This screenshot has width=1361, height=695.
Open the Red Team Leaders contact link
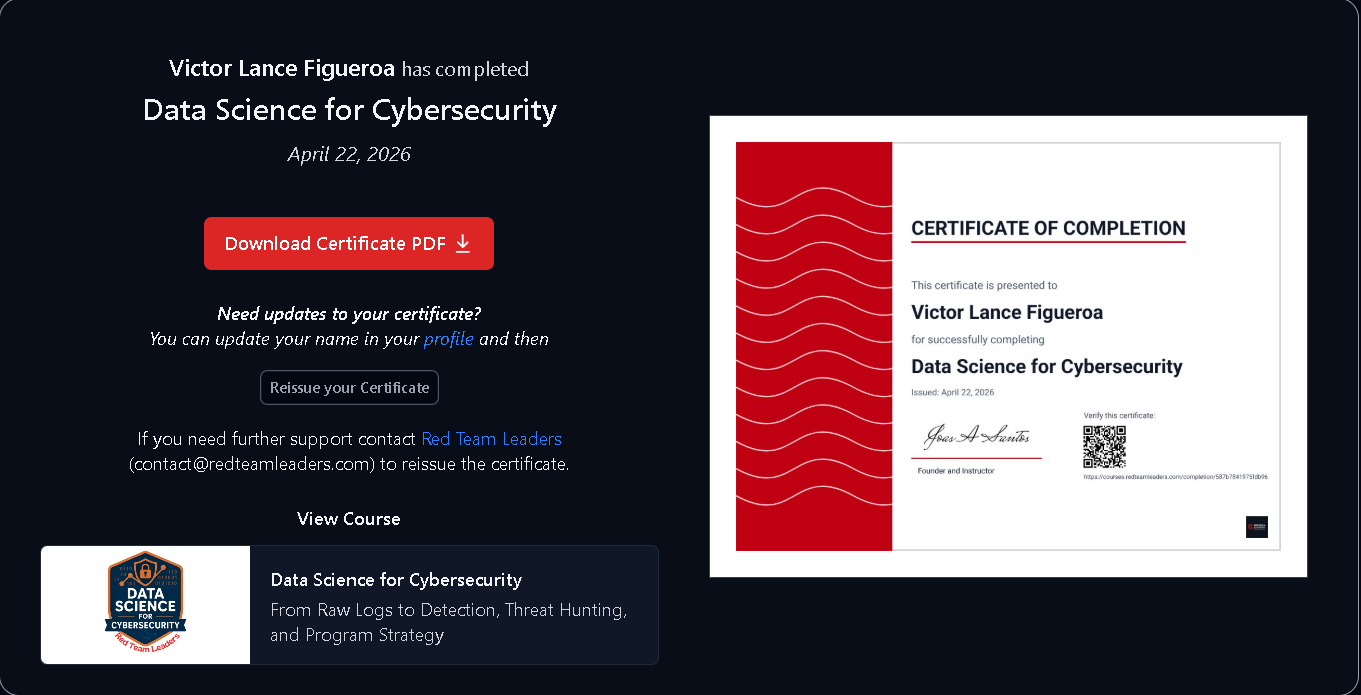[x=491, y=439]
